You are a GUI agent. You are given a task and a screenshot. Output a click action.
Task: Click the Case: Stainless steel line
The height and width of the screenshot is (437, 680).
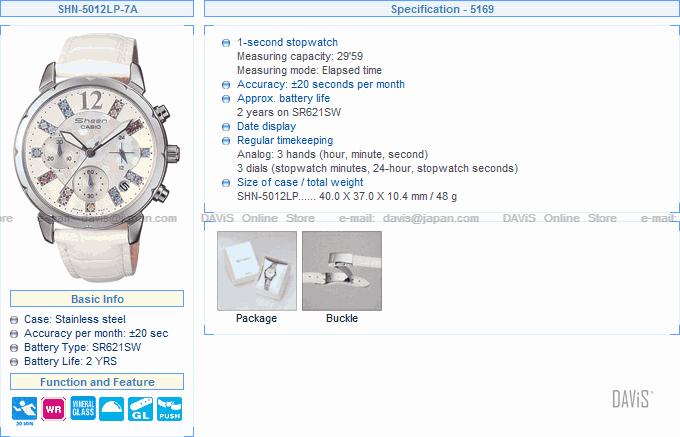click(75, 320)
